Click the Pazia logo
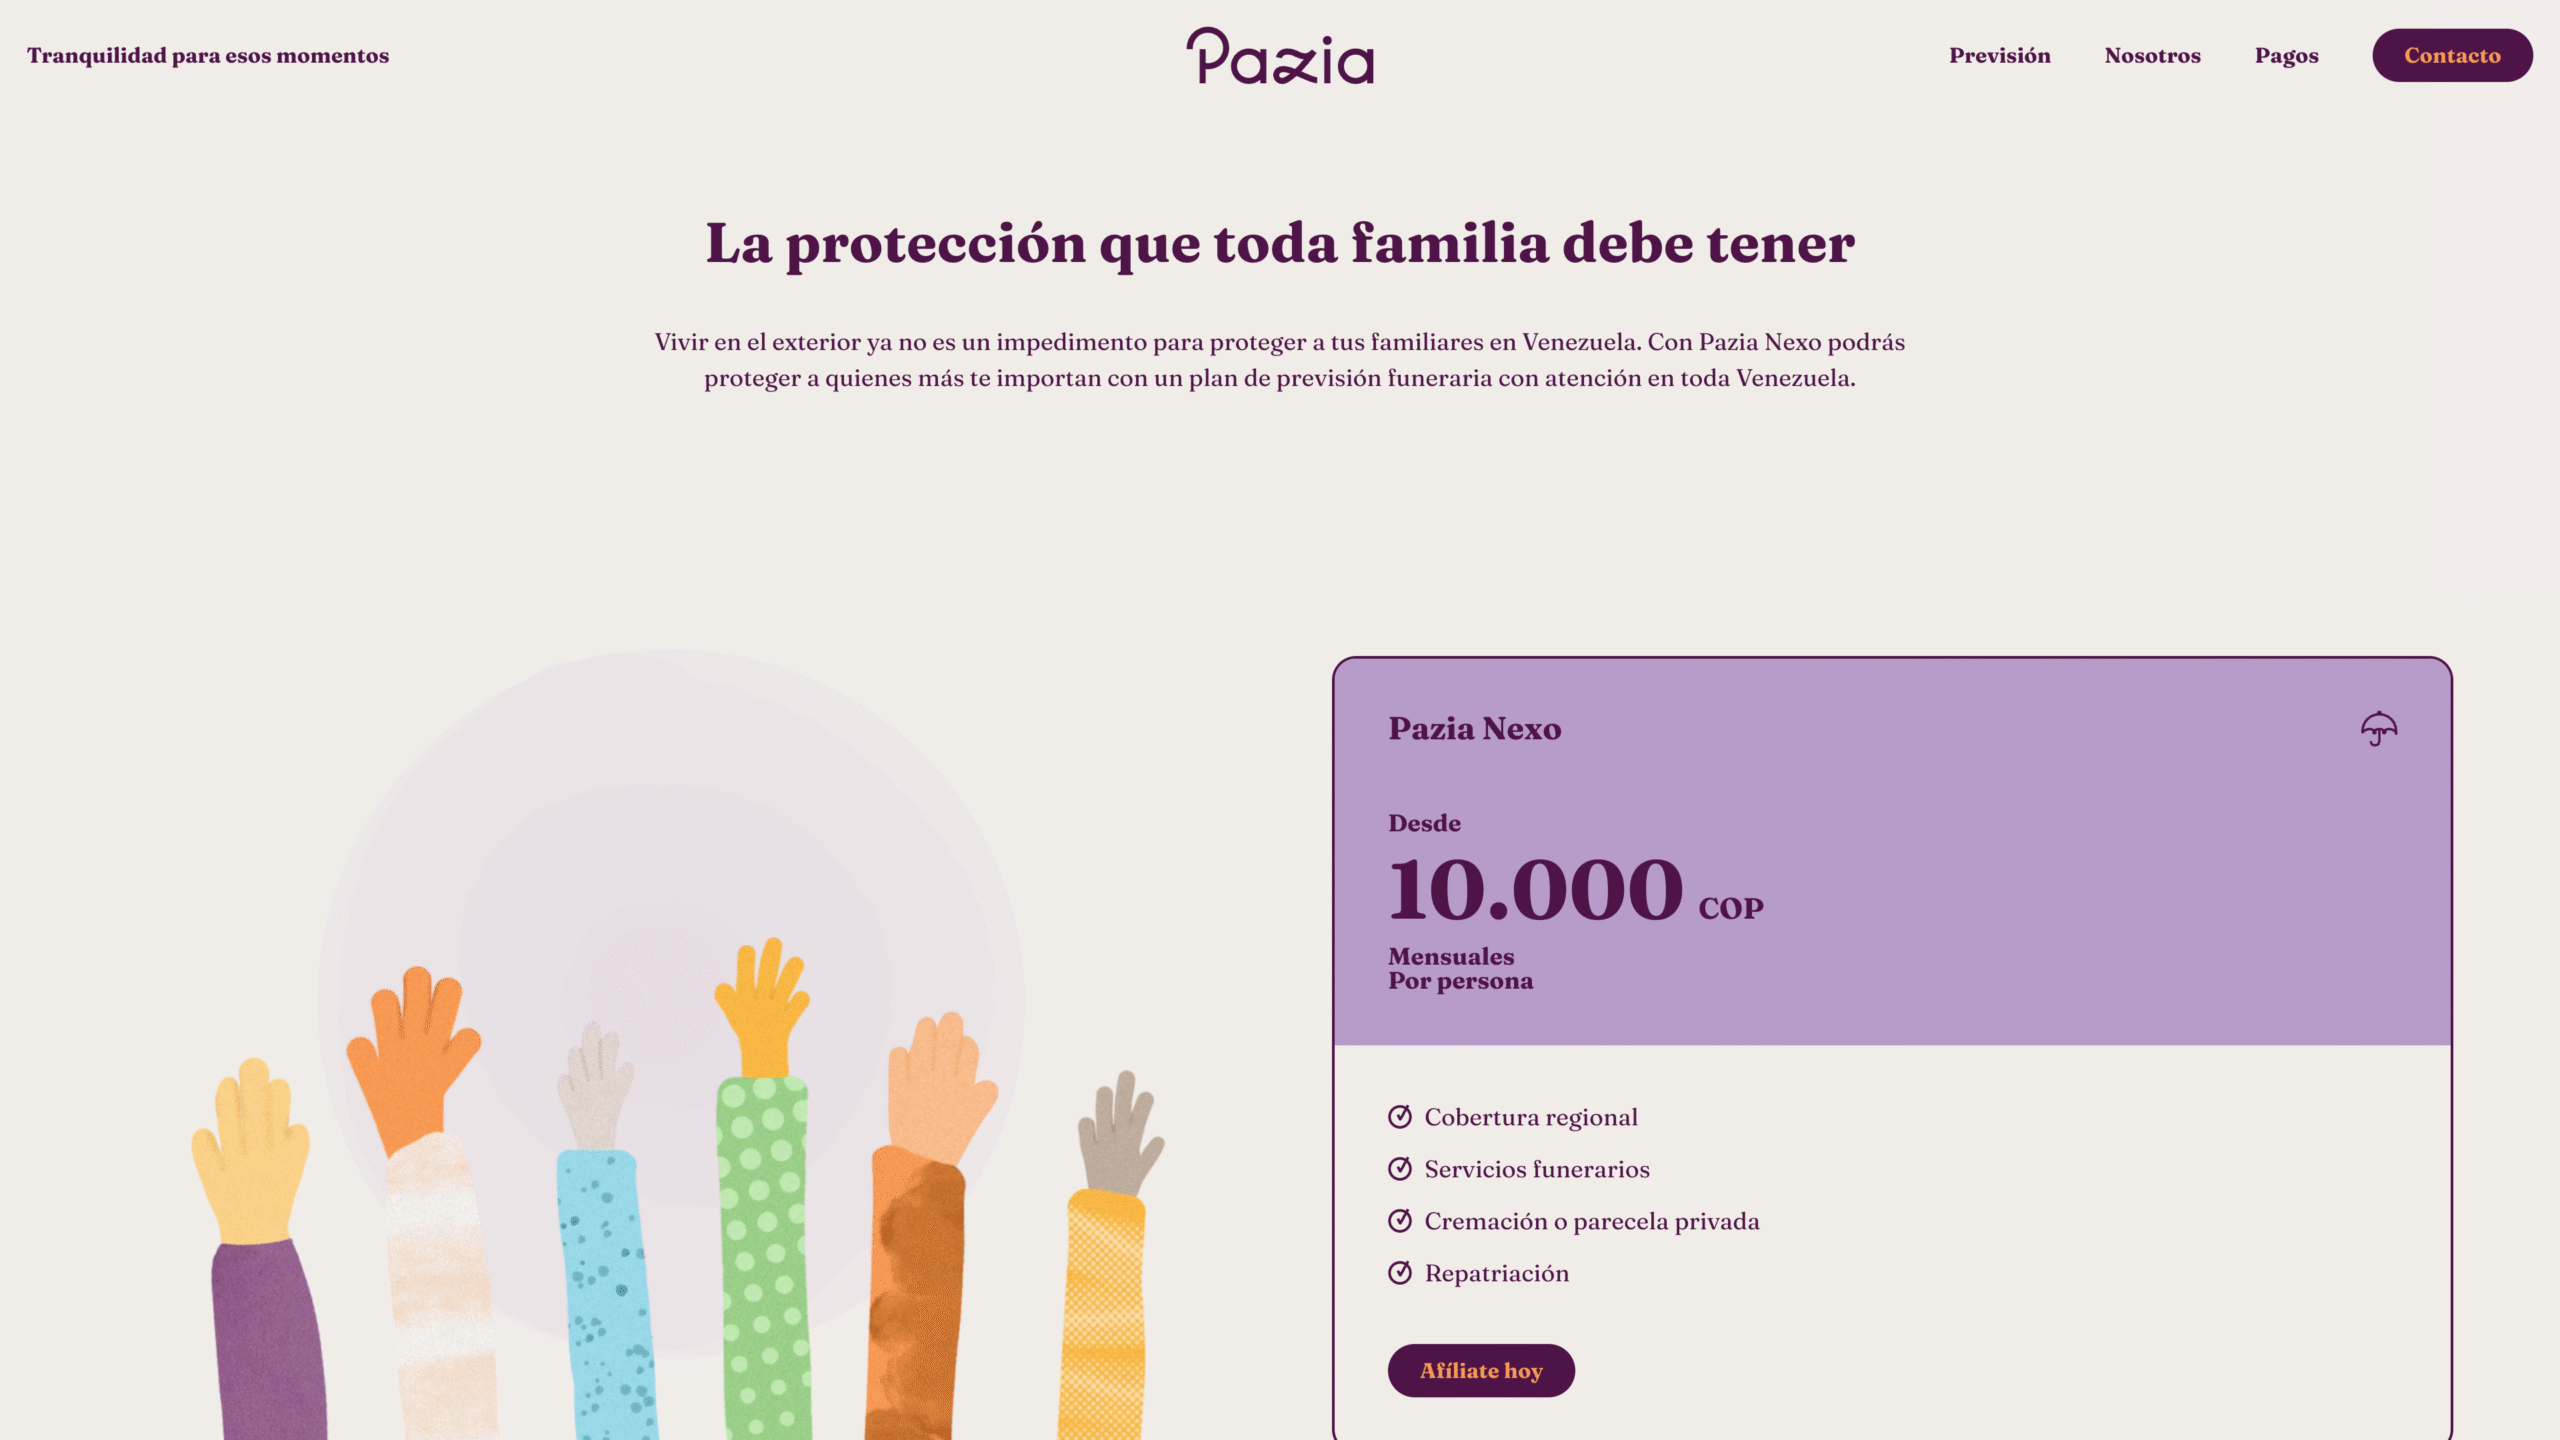 (1280, 55)
